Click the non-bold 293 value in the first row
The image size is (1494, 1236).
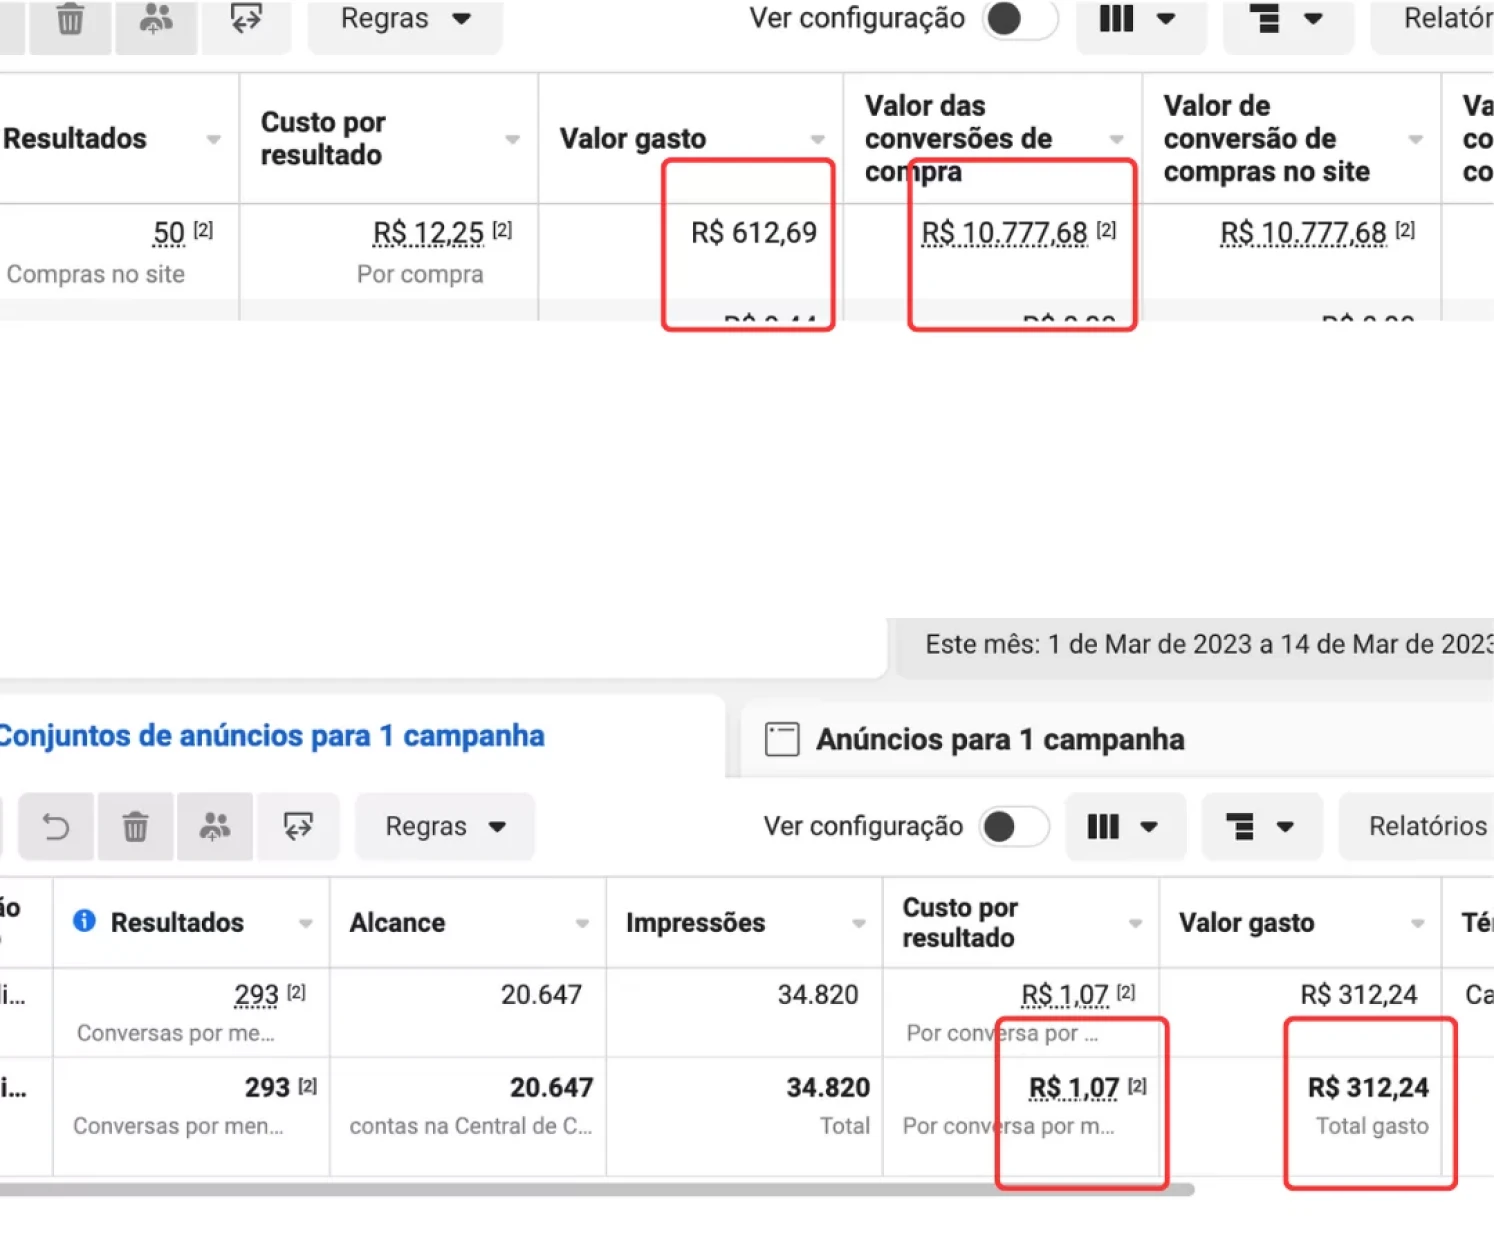coord(256,995)
